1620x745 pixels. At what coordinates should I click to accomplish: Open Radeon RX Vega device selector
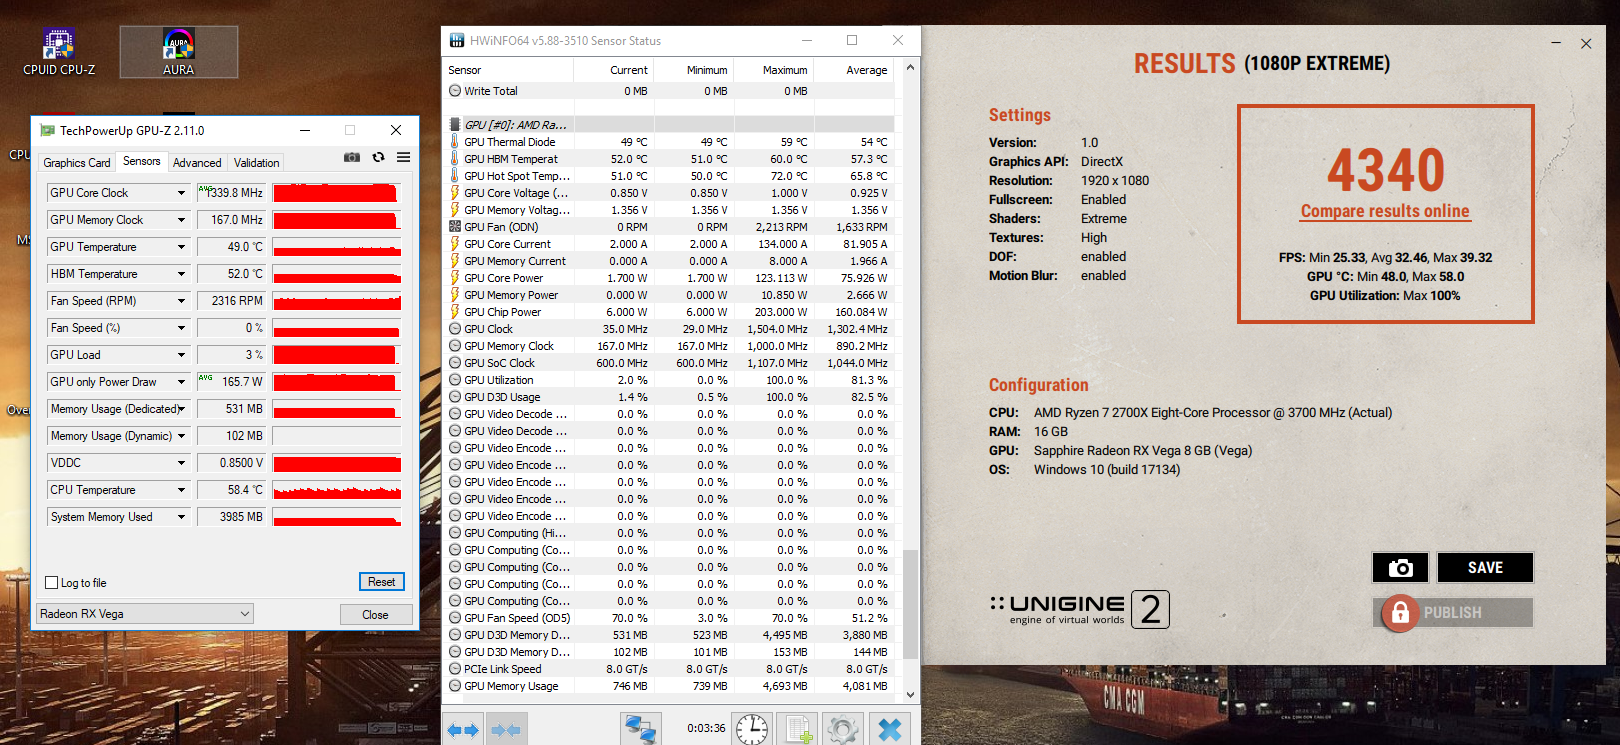click(145, 614)
